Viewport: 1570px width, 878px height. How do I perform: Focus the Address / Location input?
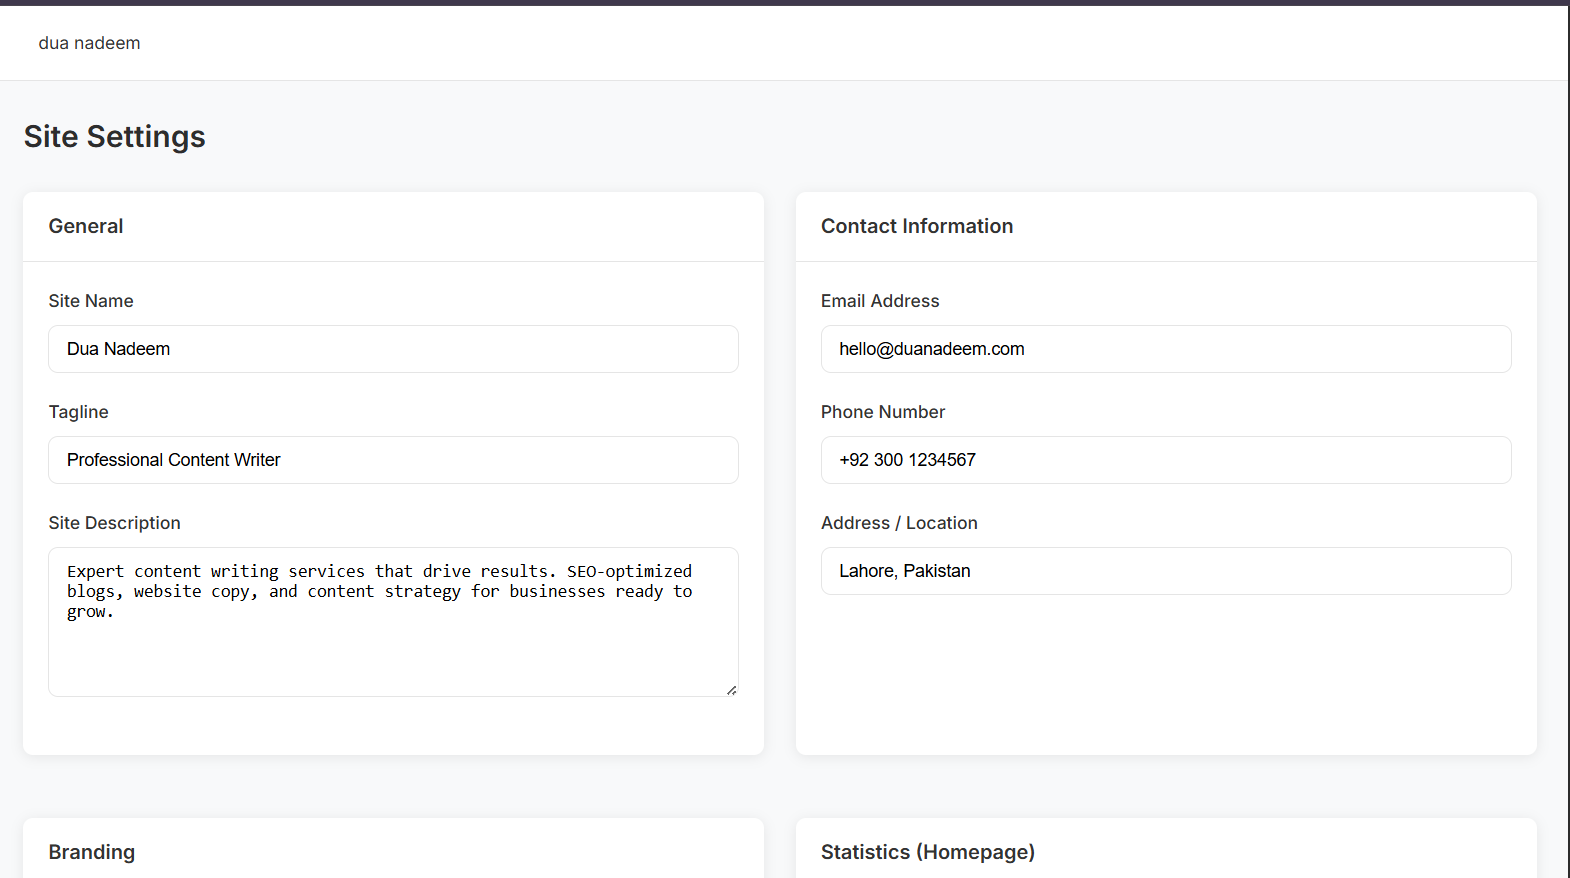tap(1165, 571)
